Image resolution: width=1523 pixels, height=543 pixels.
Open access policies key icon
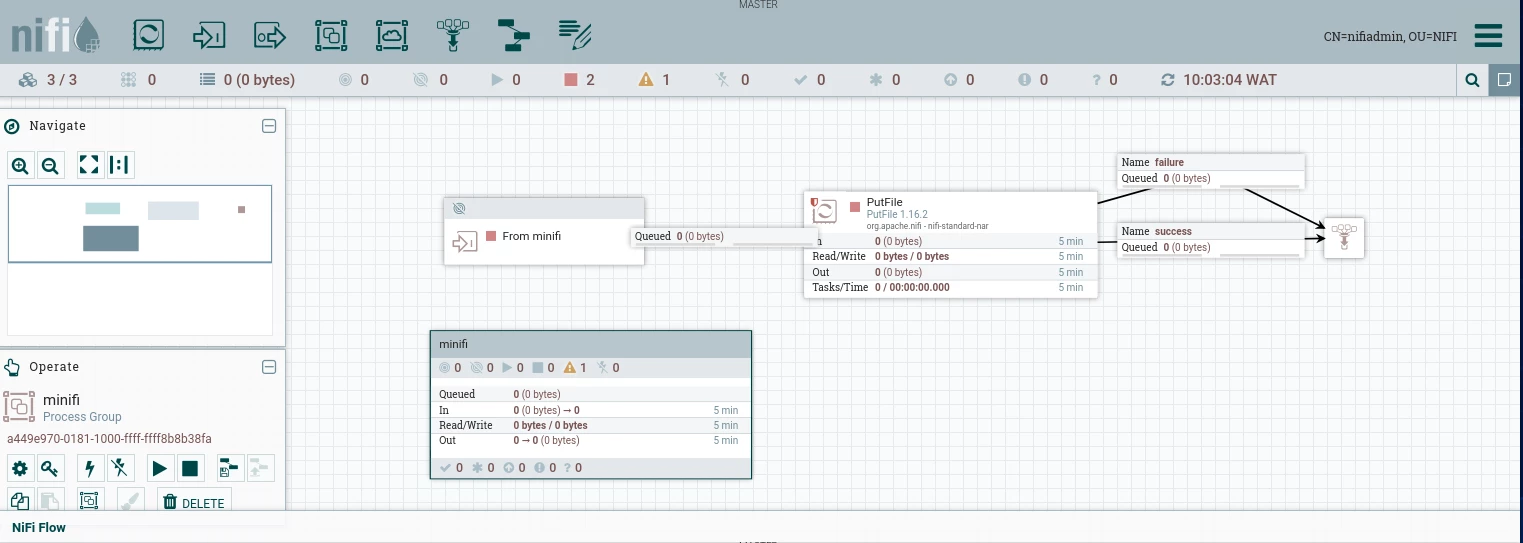point(50,468)
